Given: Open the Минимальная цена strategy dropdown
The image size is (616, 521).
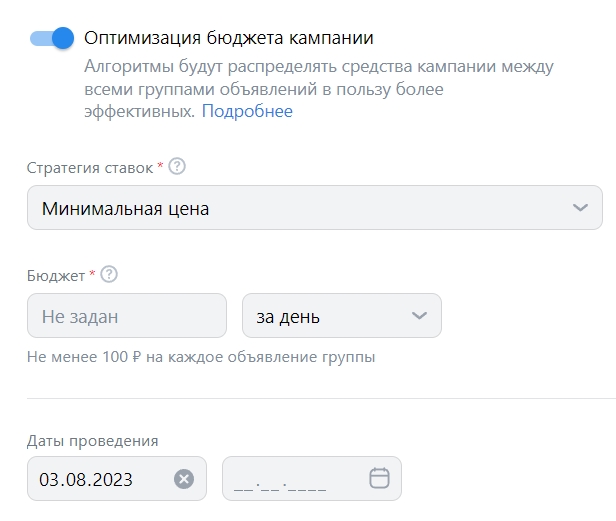Looking at the screenshot, I should point(315,207).
